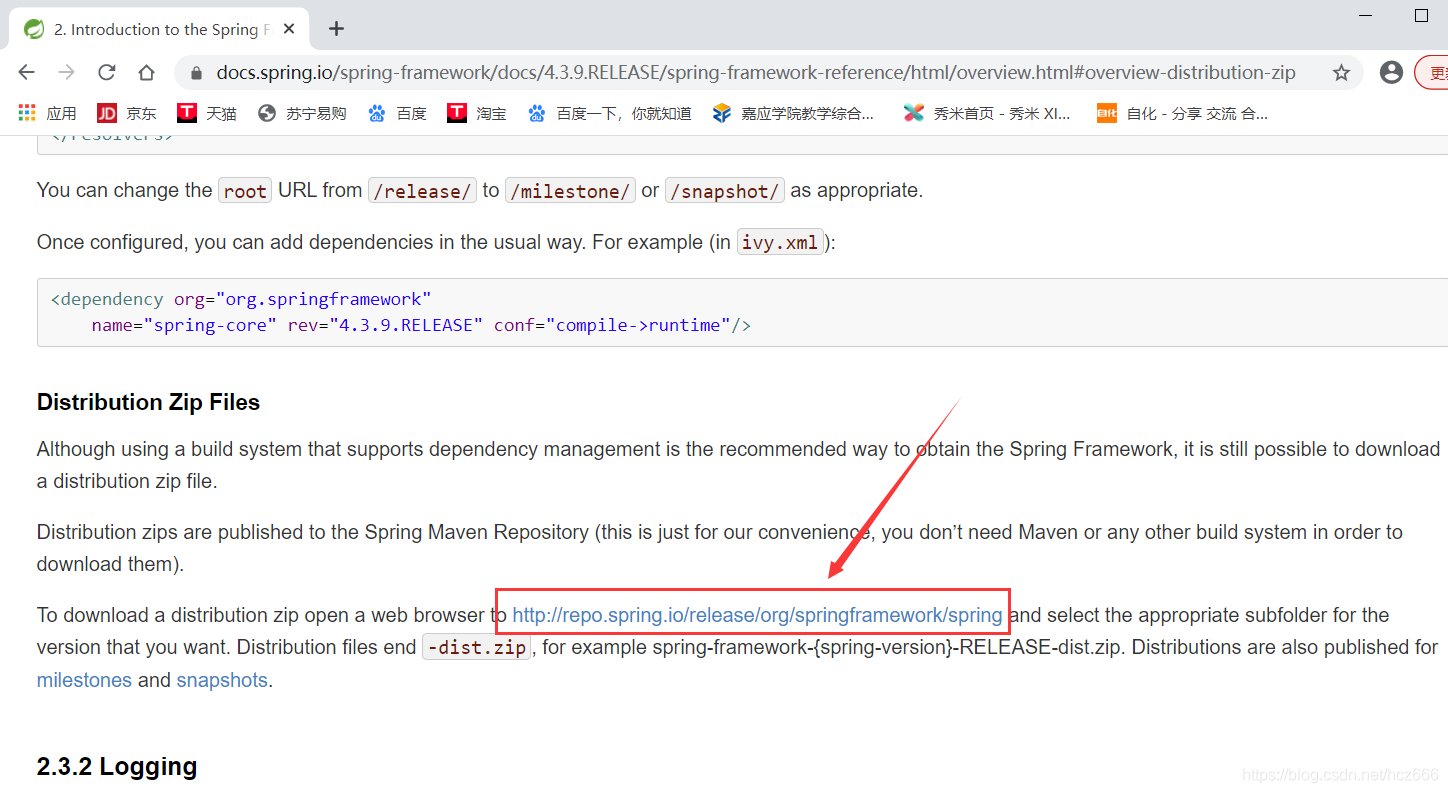
Task: Minimize the browser window
Action: [1367, 16]
